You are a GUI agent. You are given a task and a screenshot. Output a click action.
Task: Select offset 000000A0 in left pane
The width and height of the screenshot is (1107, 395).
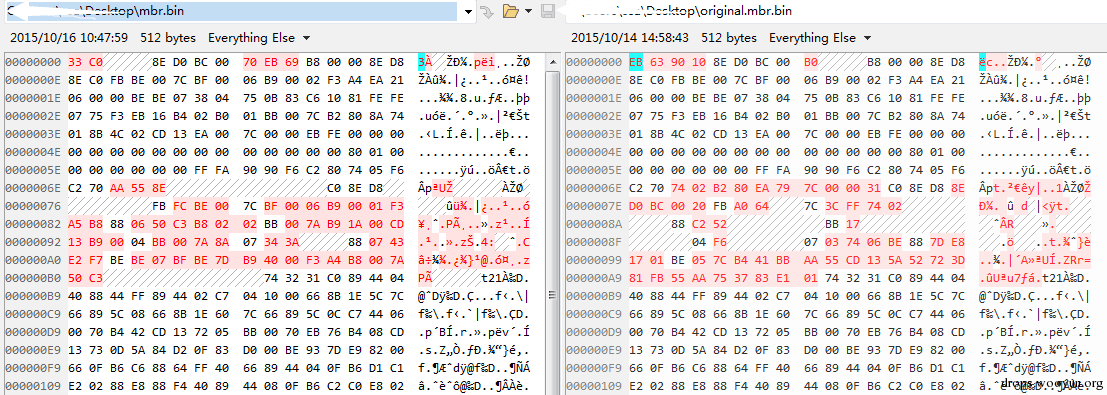(x=32, y=260)
